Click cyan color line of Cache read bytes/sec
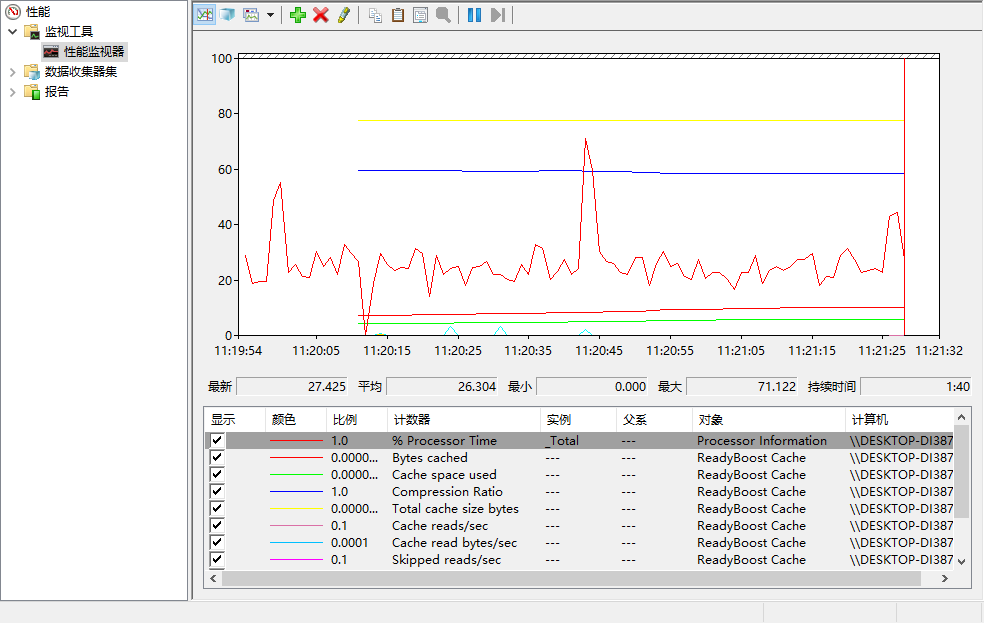 pyautogui.click(x=296, y=542)
